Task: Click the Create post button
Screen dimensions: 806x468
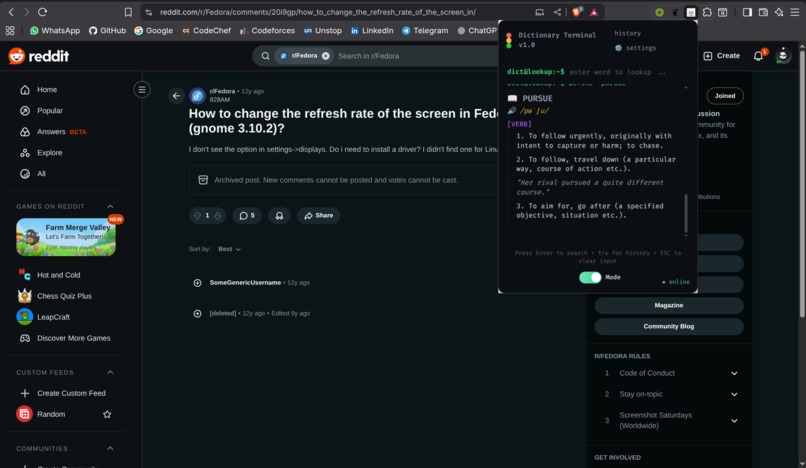Action: click(x=722, y=56)
